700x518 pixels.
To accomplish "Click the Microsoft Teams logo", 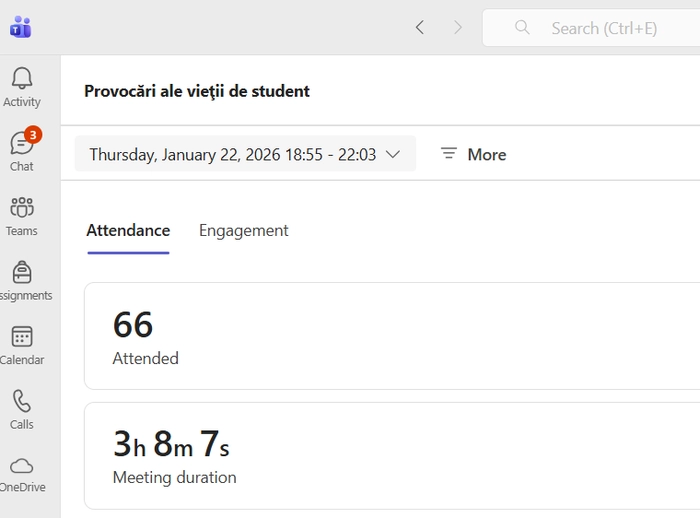I will coord(21,27).
